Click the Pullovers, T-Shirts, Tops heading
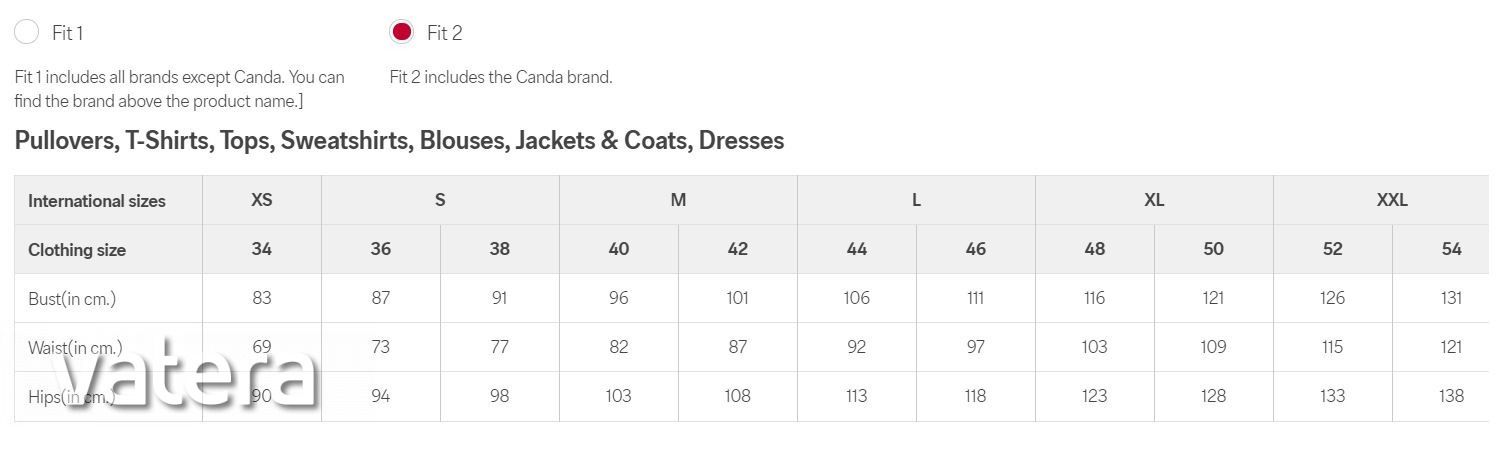The height and width of the screenshot is (449, 1500). click(399, 141)
